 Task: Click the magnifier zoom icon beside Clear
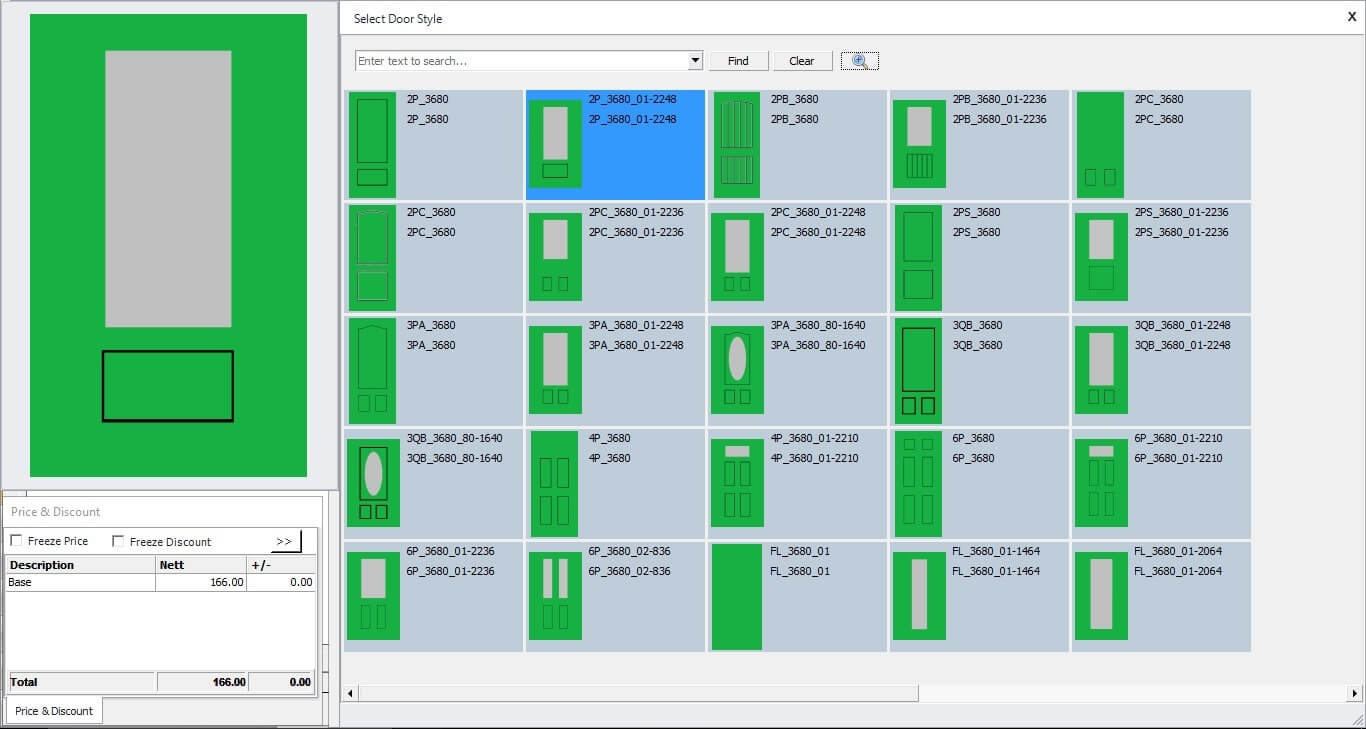tap(859, 61)
